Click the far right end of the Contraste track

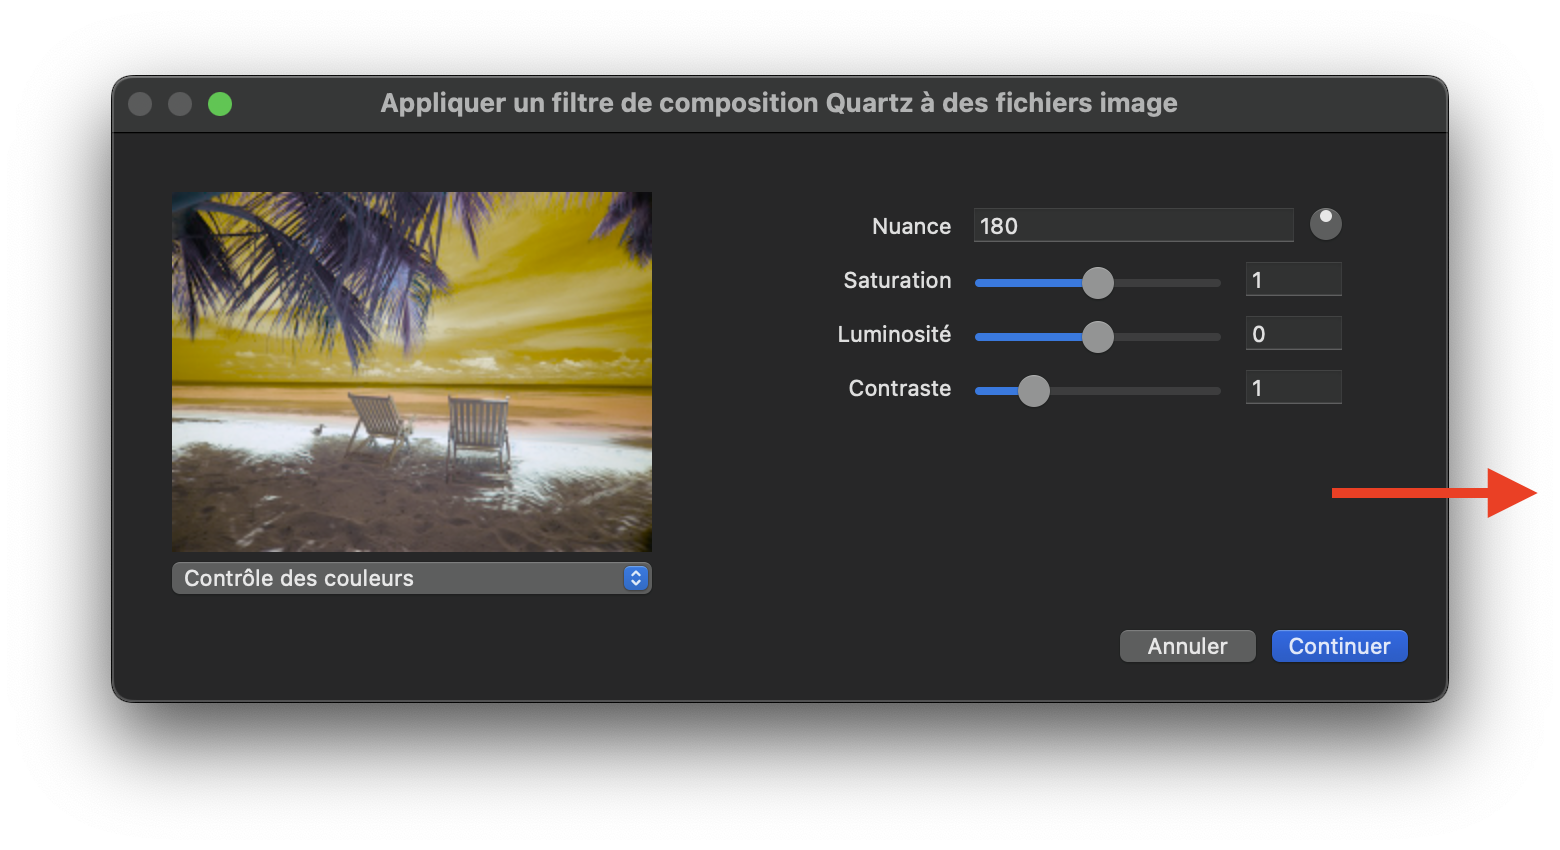[1215, 391]
